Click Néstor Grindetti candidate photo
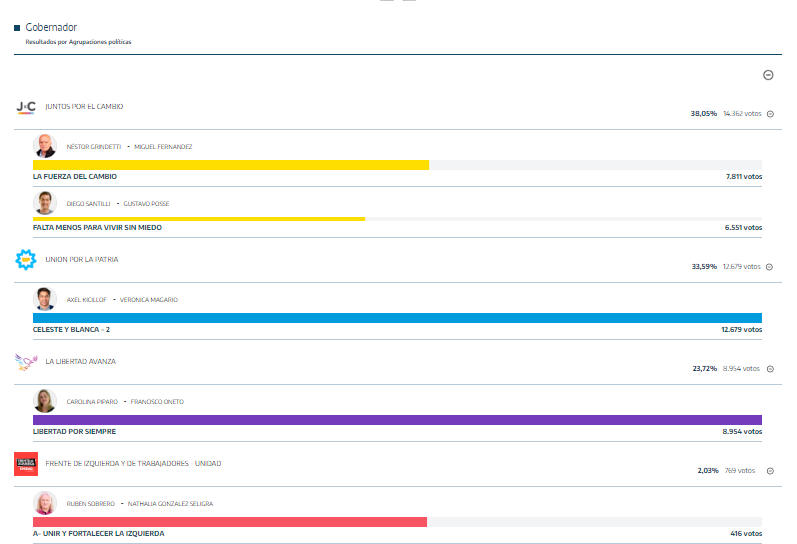 [x=45, y=146]
